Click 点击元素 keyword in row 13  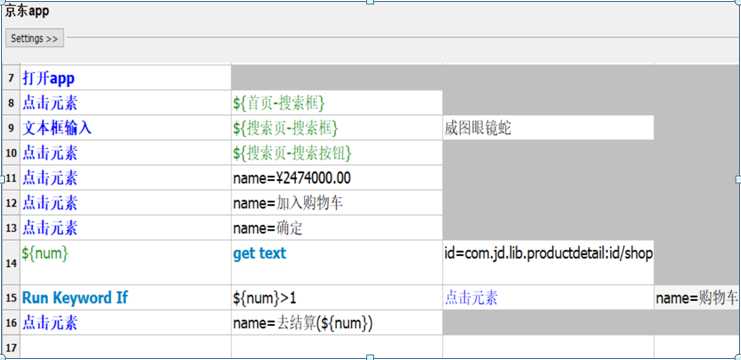point(126,228)
